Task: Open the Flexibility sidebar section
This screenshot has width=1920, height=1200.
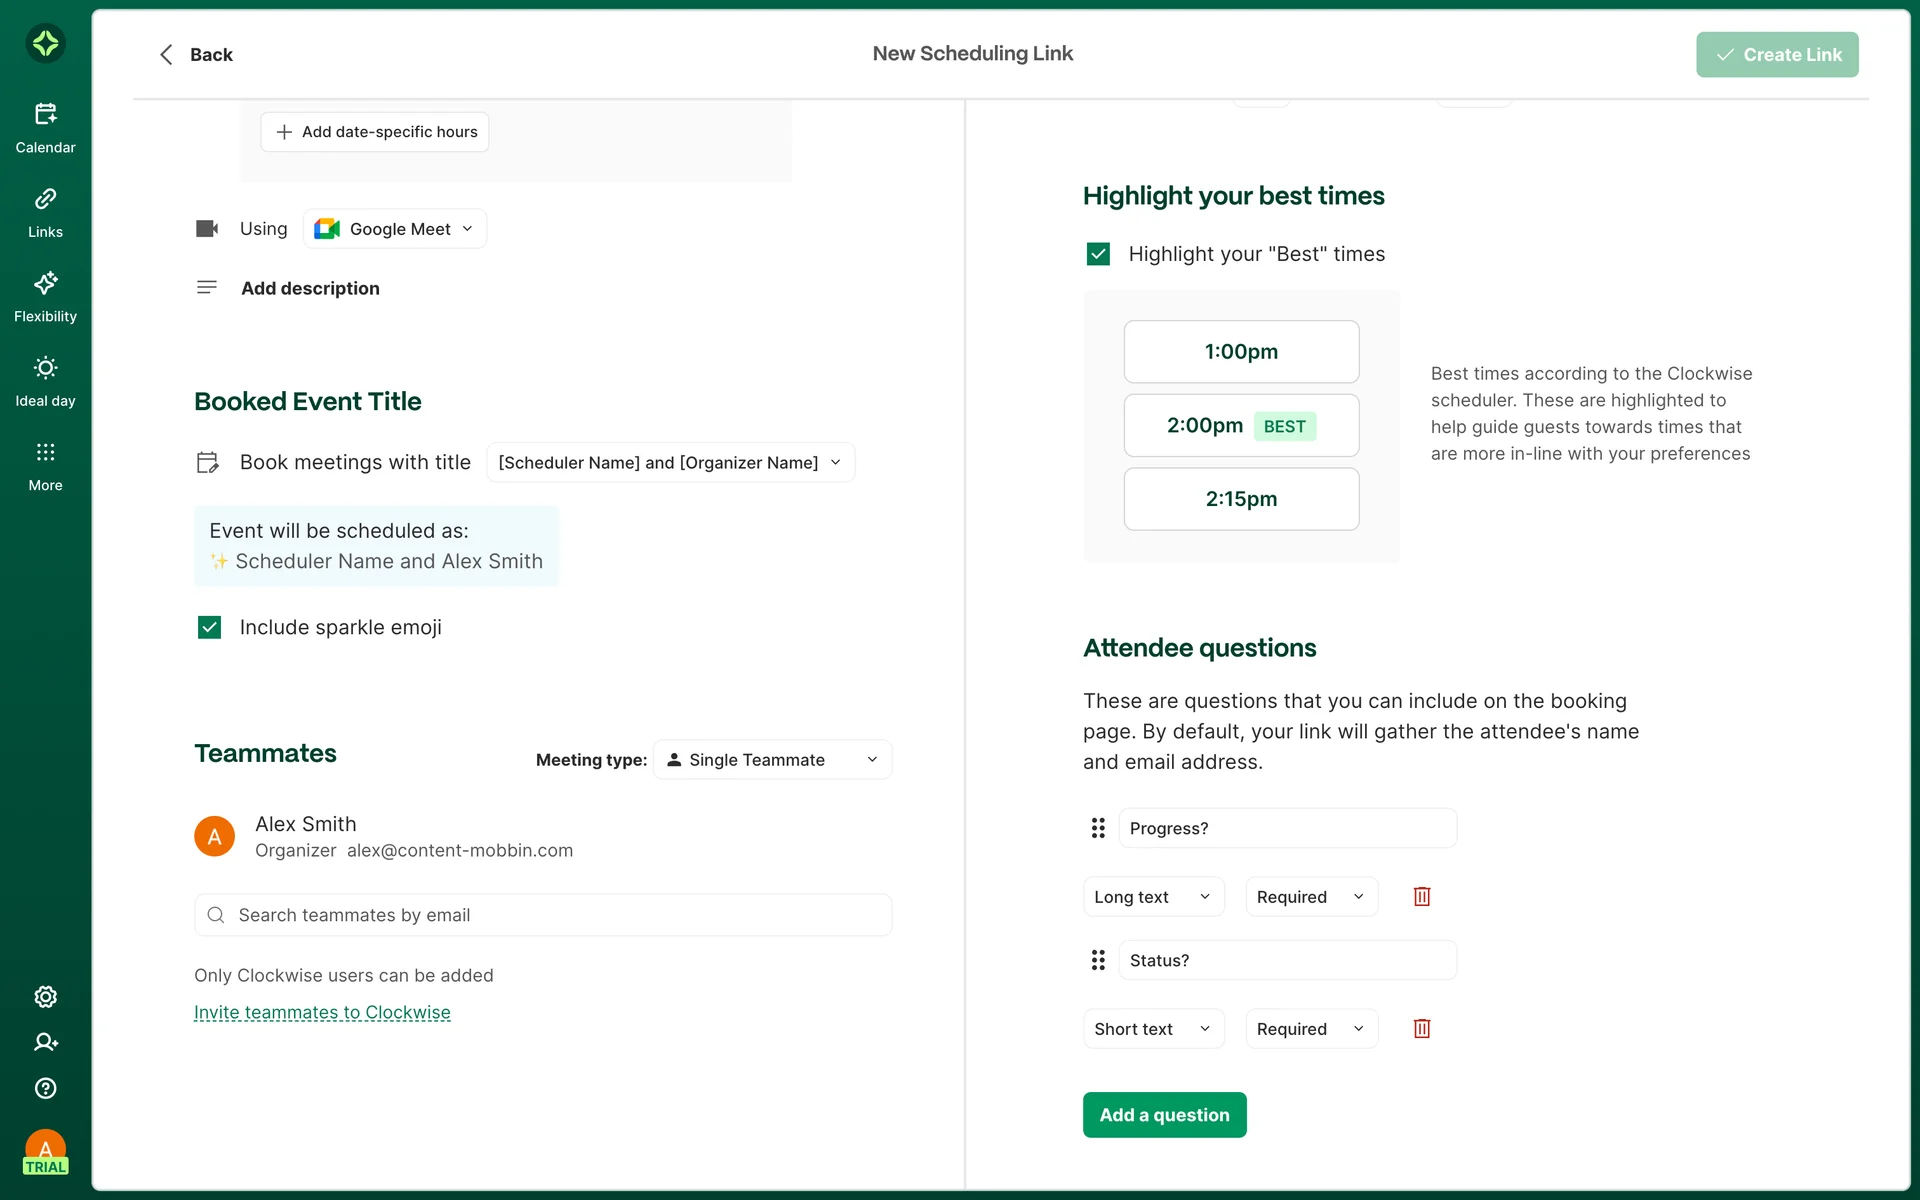Action: pos(45,297)
